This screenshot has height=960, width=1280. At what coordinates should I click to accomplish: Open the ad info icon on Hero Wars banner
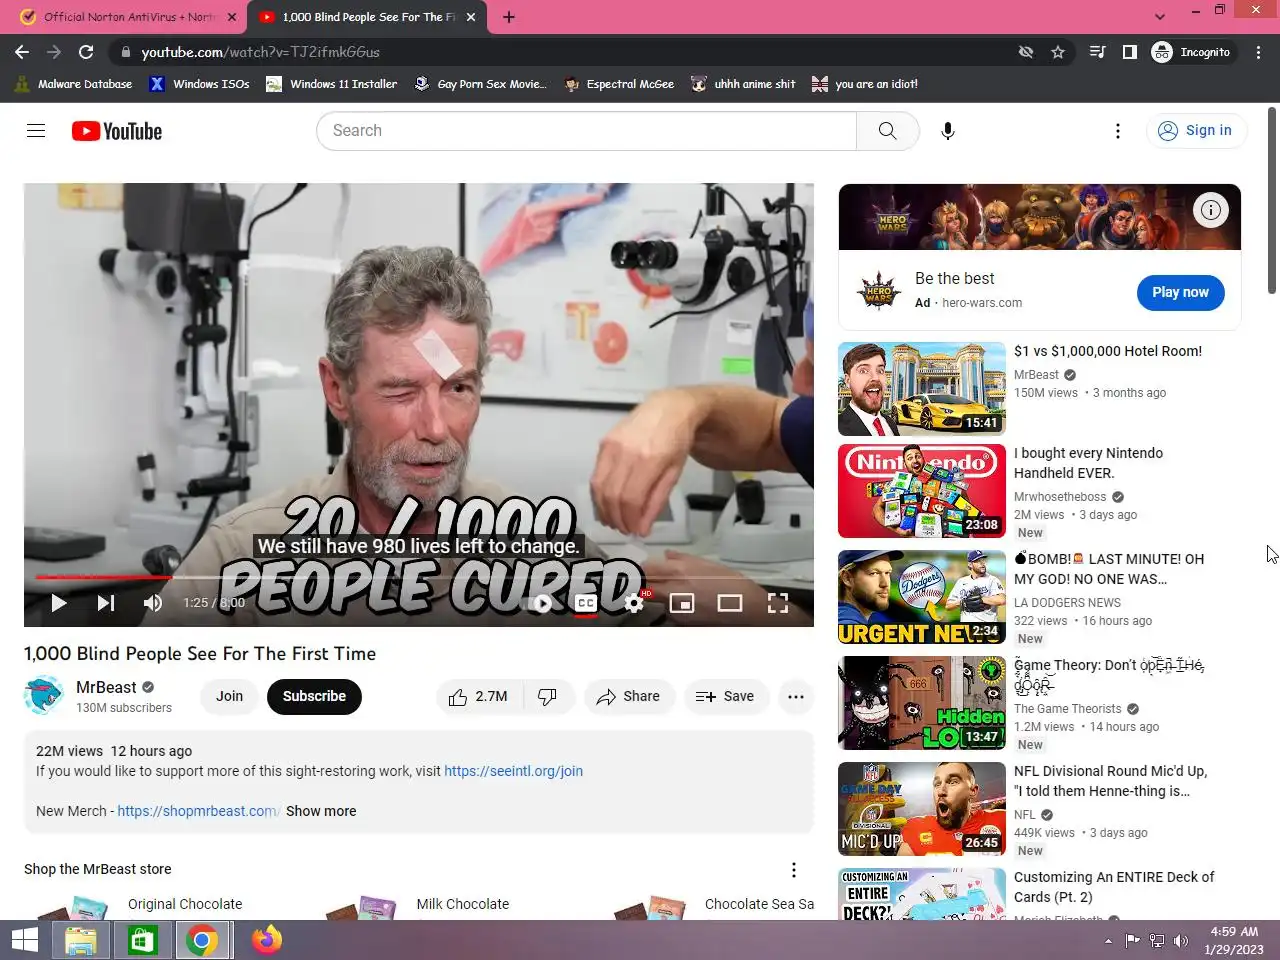(1211, 210)
